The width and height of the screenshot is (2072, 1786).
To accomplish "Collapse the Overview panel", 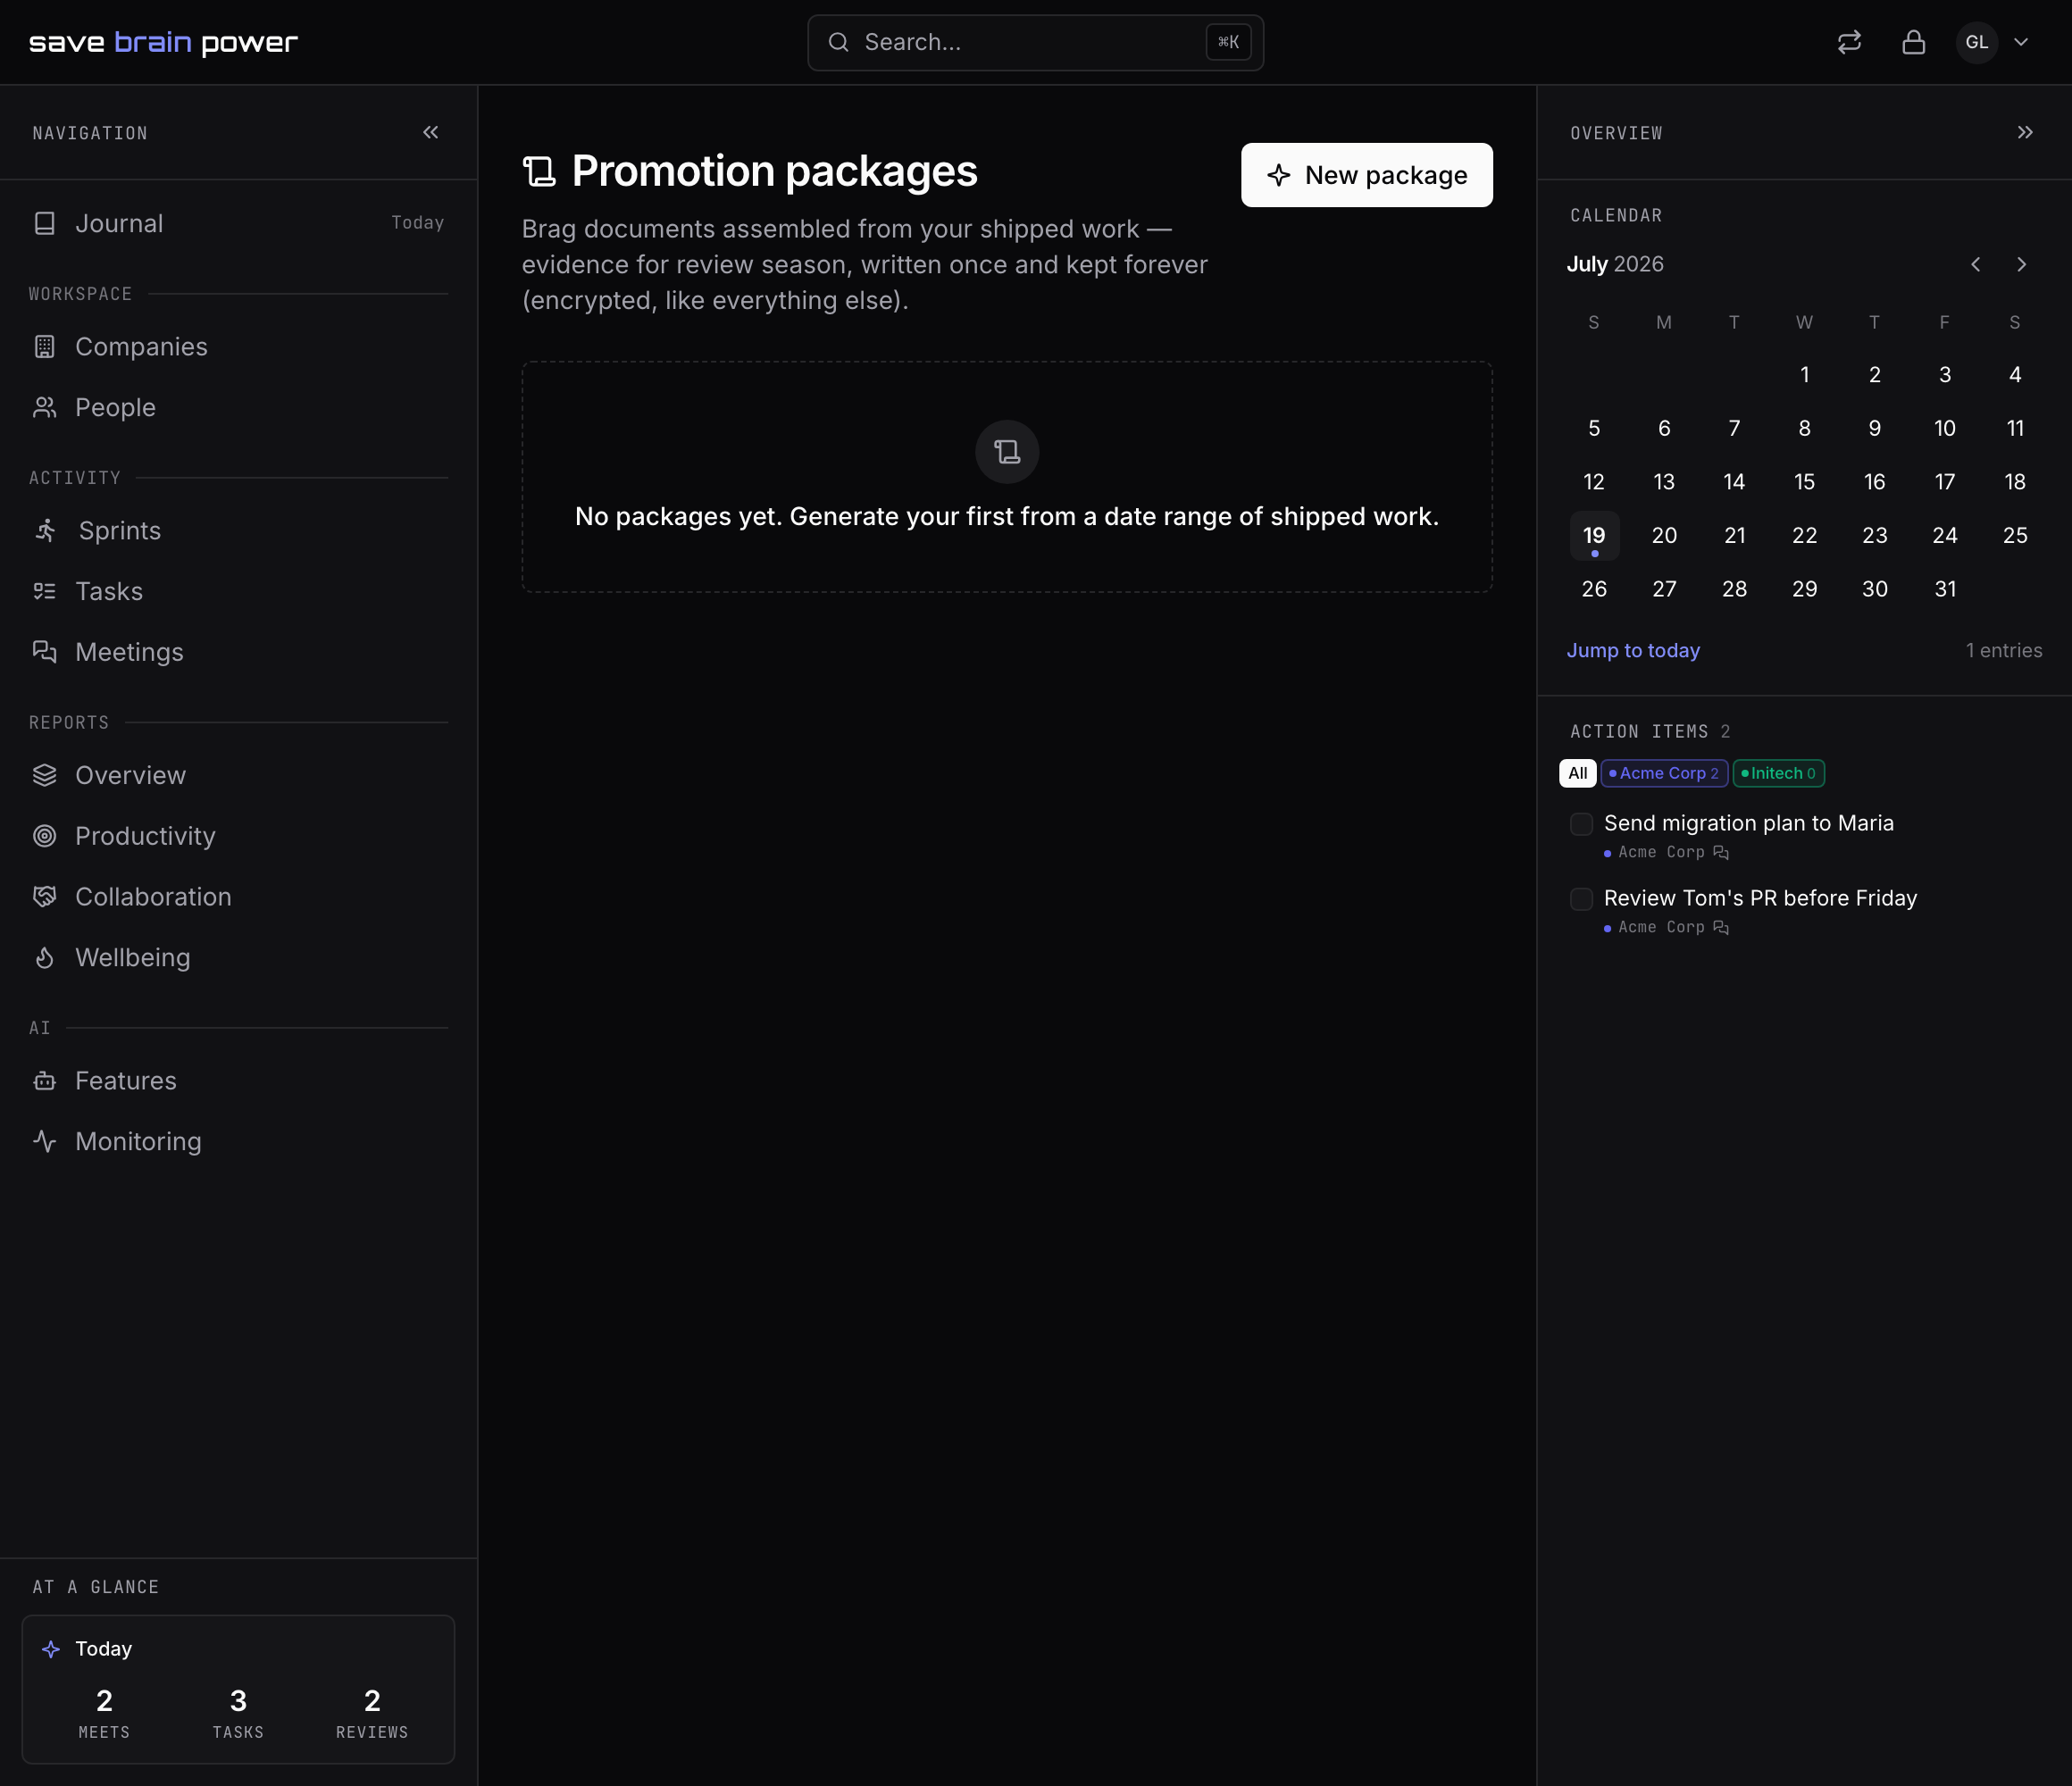I will [2025, 132].
